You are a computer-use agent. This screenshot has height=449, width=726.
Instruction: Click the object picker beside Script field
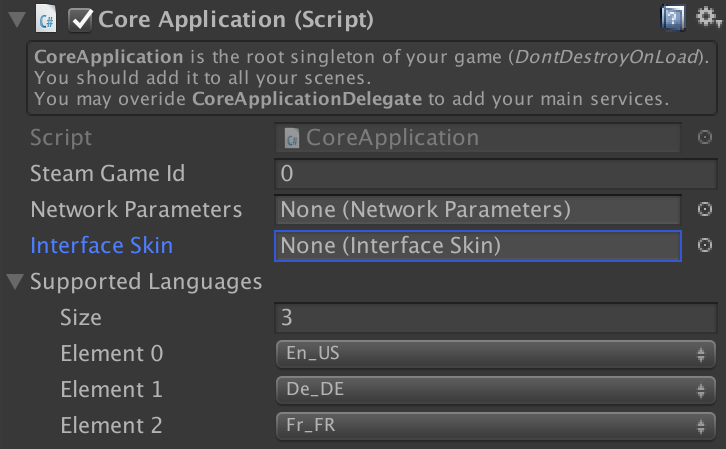pyautogui.click(x=705, y=137)
